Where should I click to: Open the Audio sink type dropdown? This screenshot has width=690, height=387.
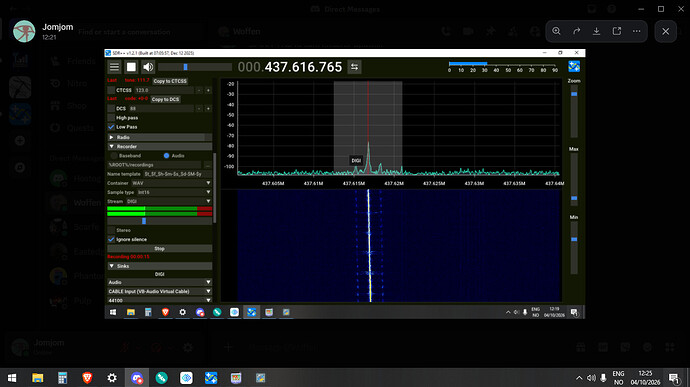pyautogui.click(x=159, y=282)
